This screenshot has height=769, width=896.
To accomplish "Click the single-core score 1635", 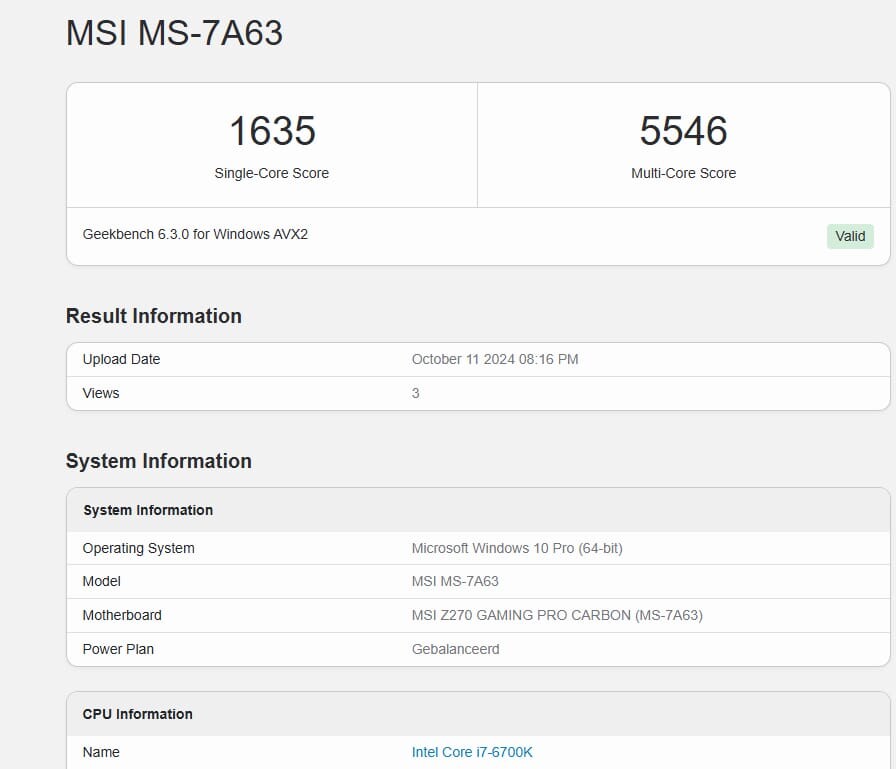I will click(x=272, y=131).
